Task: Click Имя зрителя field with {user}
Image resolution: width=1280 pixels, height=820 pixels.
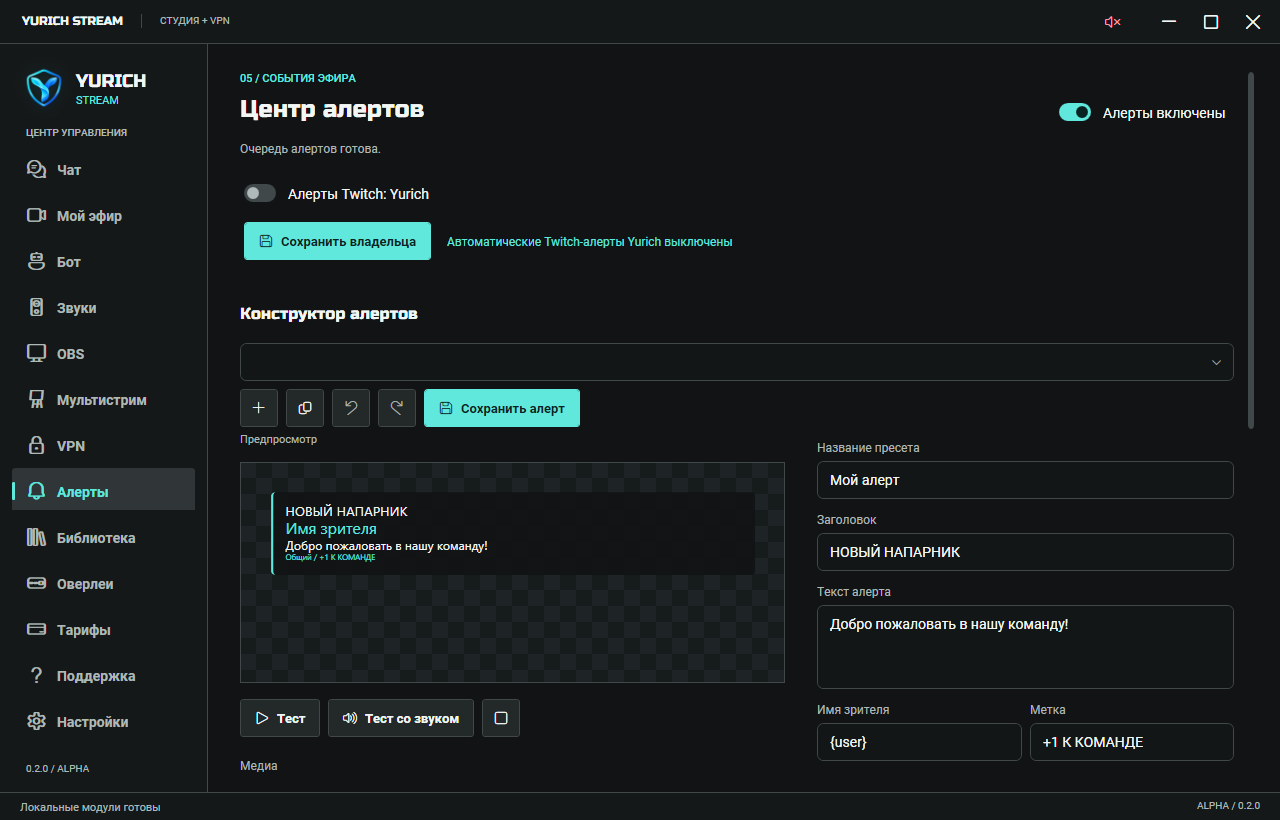Action: coord(919,742)
